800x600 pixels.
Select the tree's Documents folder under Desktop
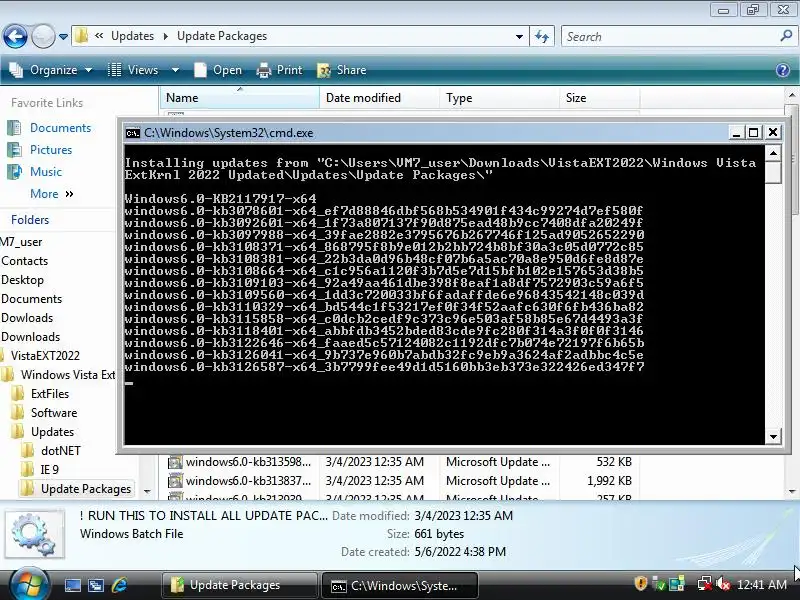32,298
